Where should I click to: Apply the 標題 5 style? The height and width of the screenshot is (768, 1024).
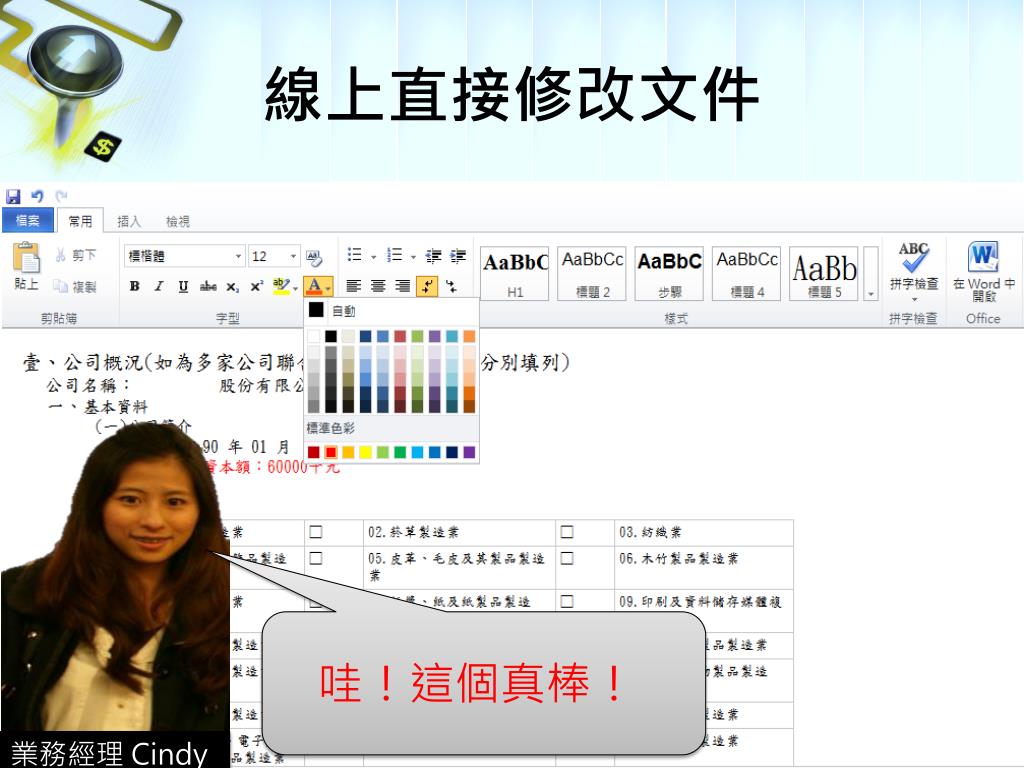pyautogui.click(x=824, y=273)
